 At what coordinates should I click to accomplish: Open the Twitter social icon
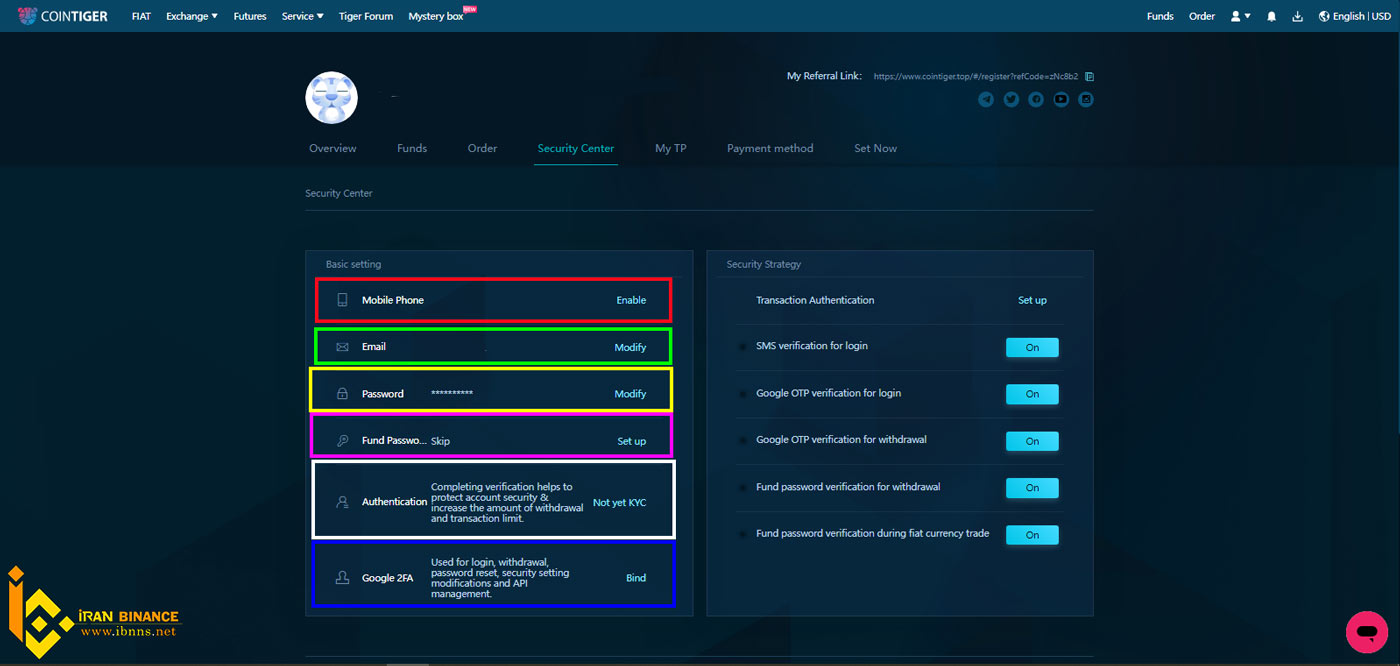click(x=1011, y=99)
